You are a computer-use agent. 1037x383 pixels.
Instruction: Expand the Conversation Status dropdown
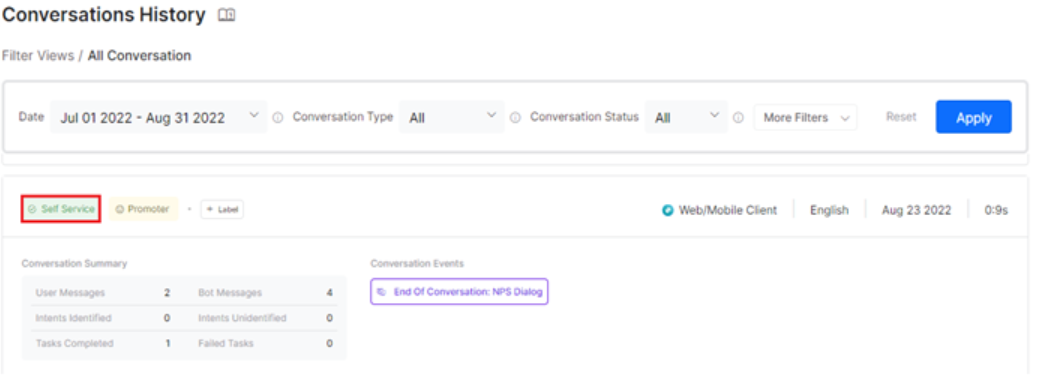[x=686, y=118]
